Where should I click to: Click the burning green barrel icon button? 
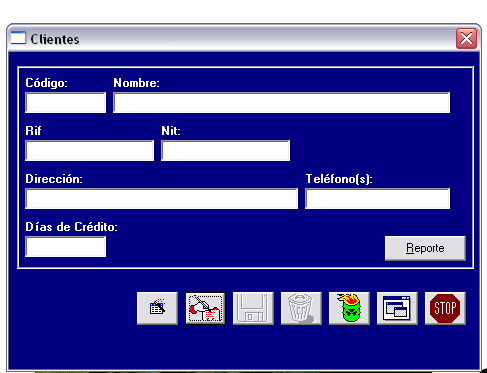[349, 308]
